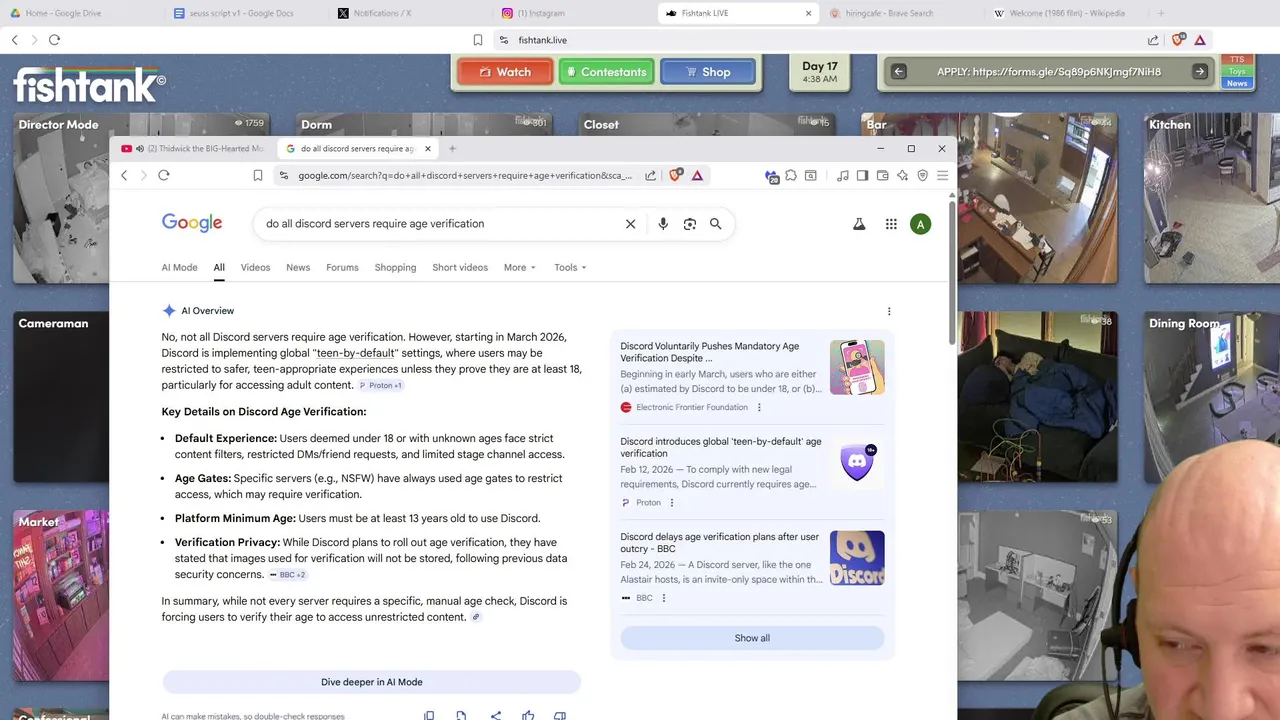Click the front window address bar URL

pos(464,175)
